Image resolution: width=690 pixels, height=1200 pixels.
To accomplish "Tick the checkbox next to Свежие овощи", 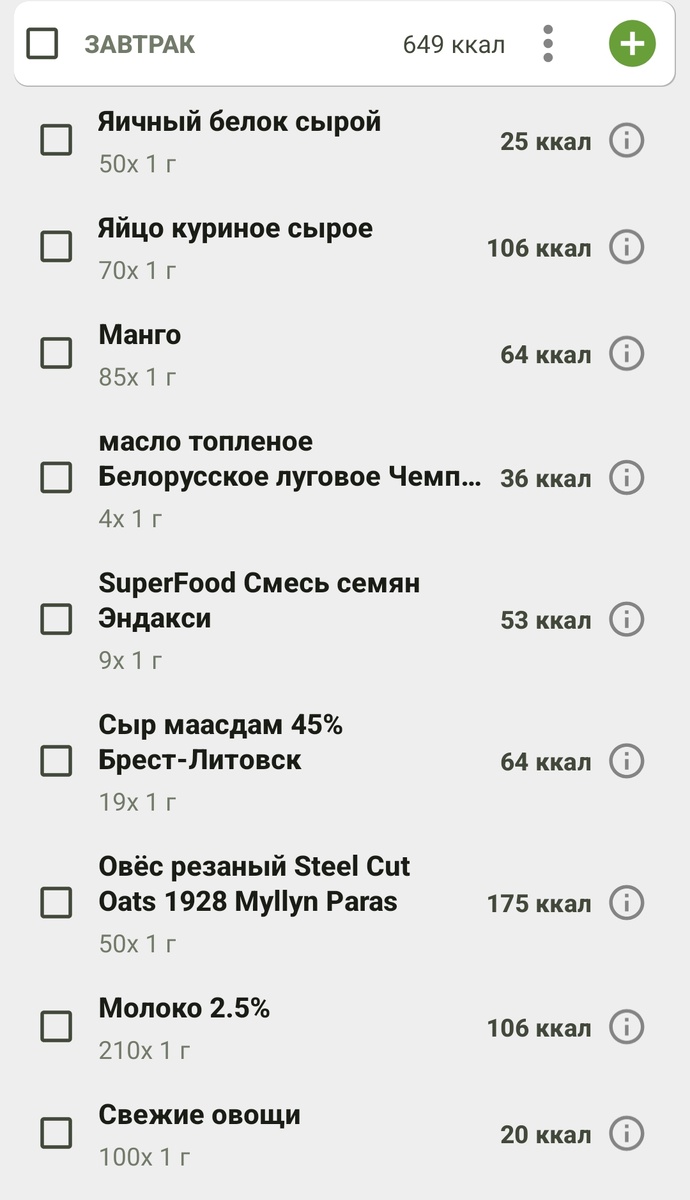I will click(55, 1135).
